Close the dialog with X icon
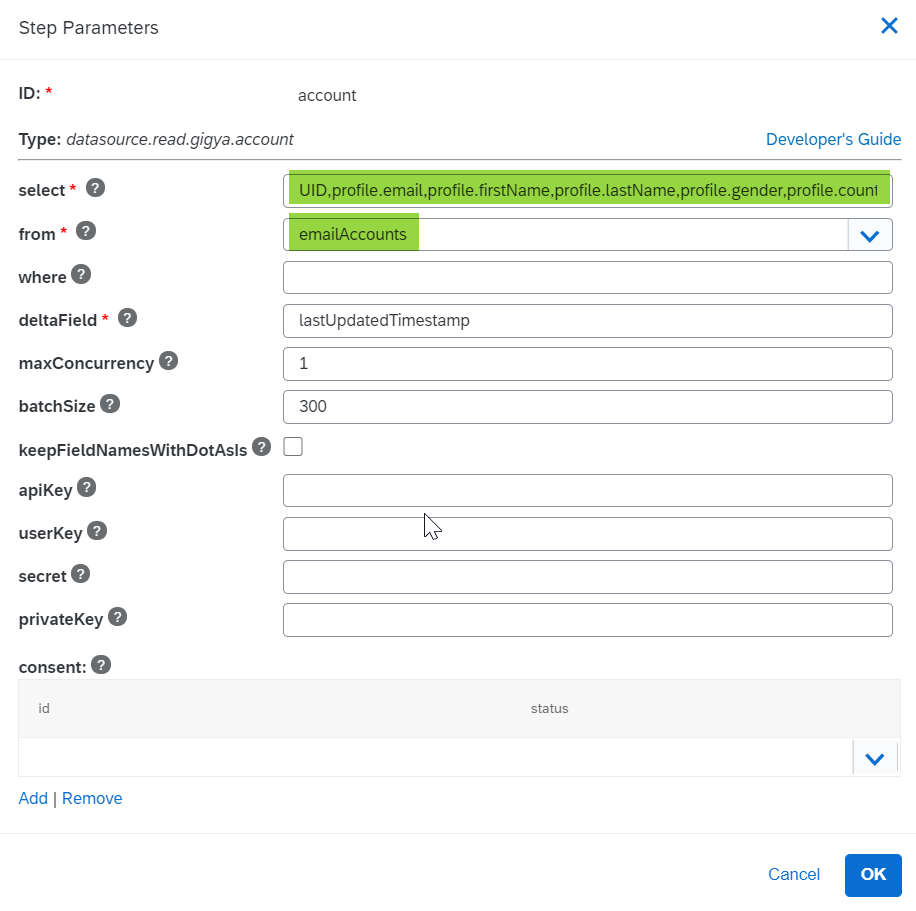 click(x=888, y=26)
